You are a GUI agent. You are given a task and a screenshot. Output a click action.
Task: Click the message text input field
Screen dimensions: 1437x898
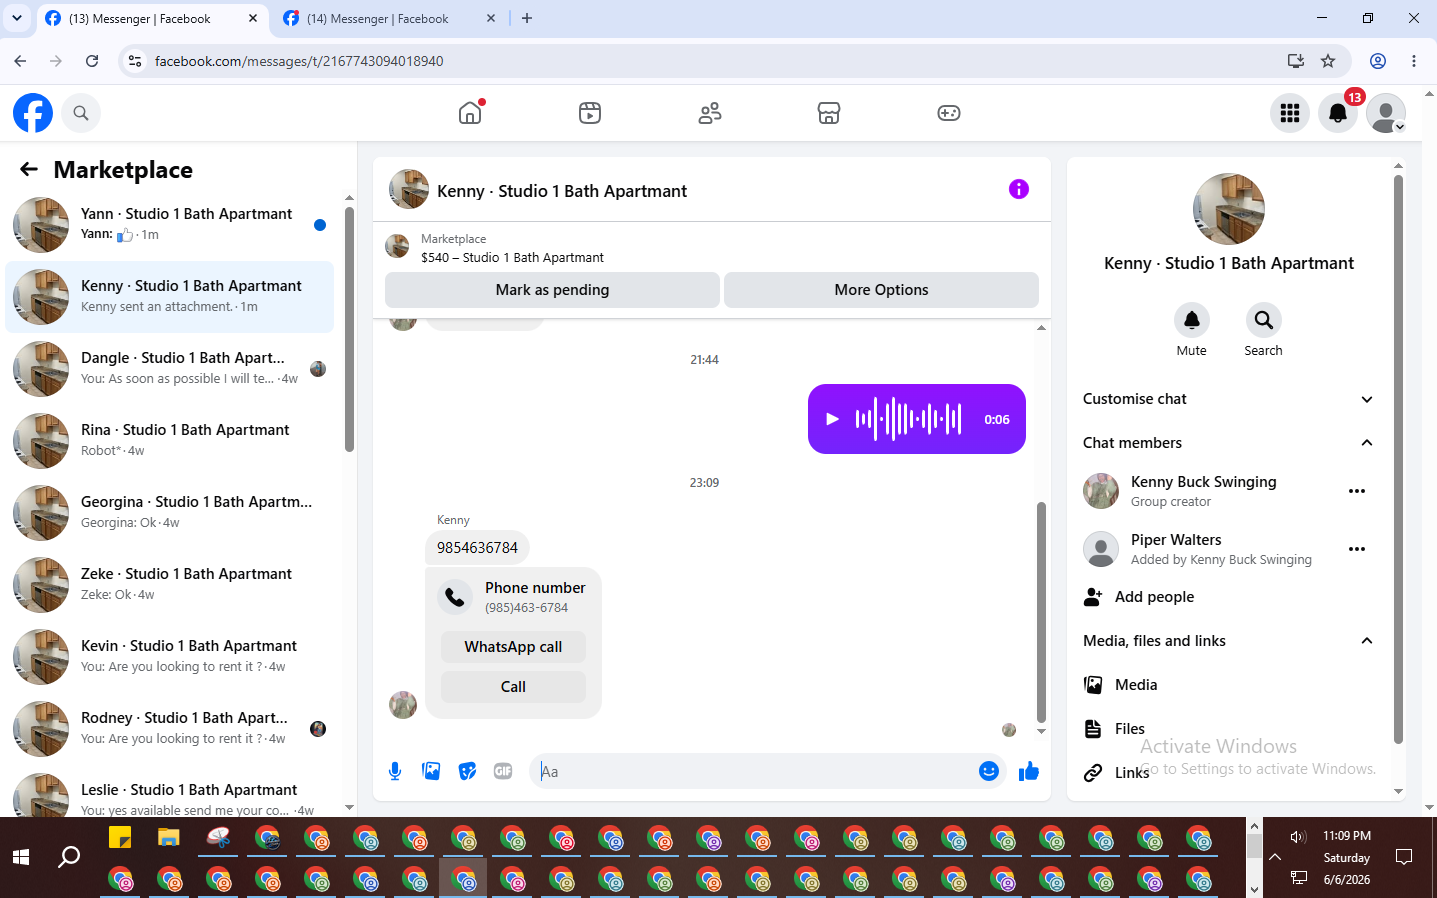coord(752,771)
